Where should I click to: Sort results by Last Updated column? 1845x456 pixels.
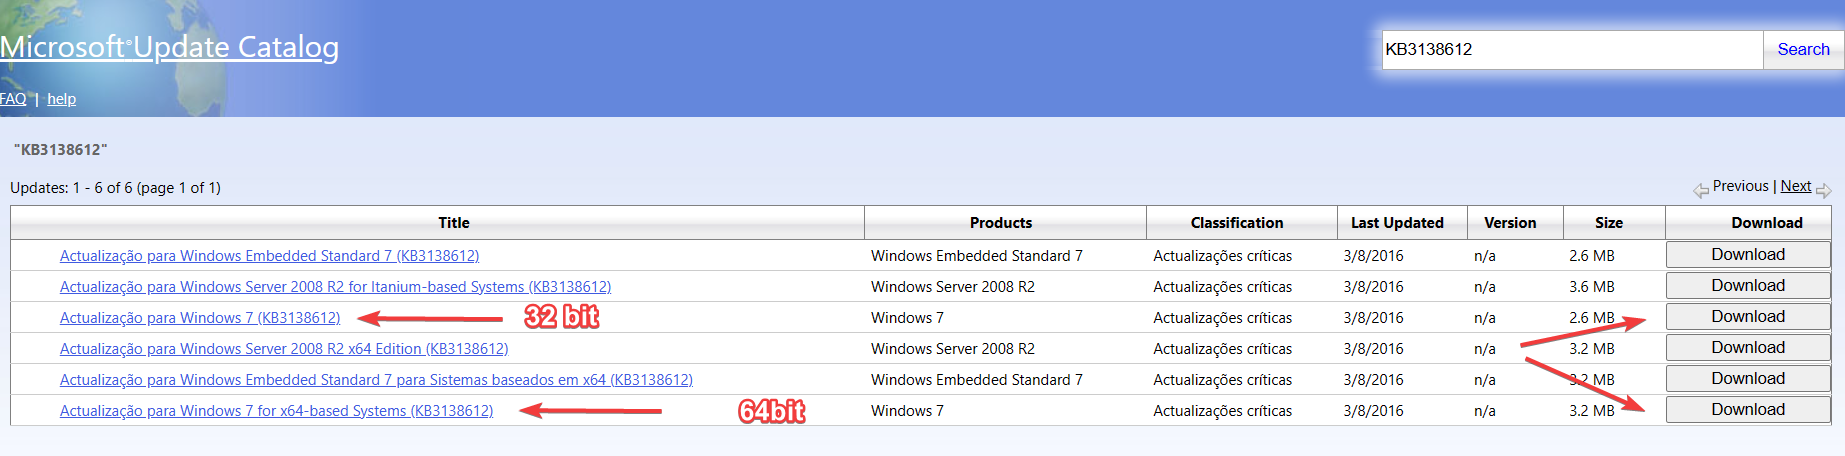coord(1397,223)
